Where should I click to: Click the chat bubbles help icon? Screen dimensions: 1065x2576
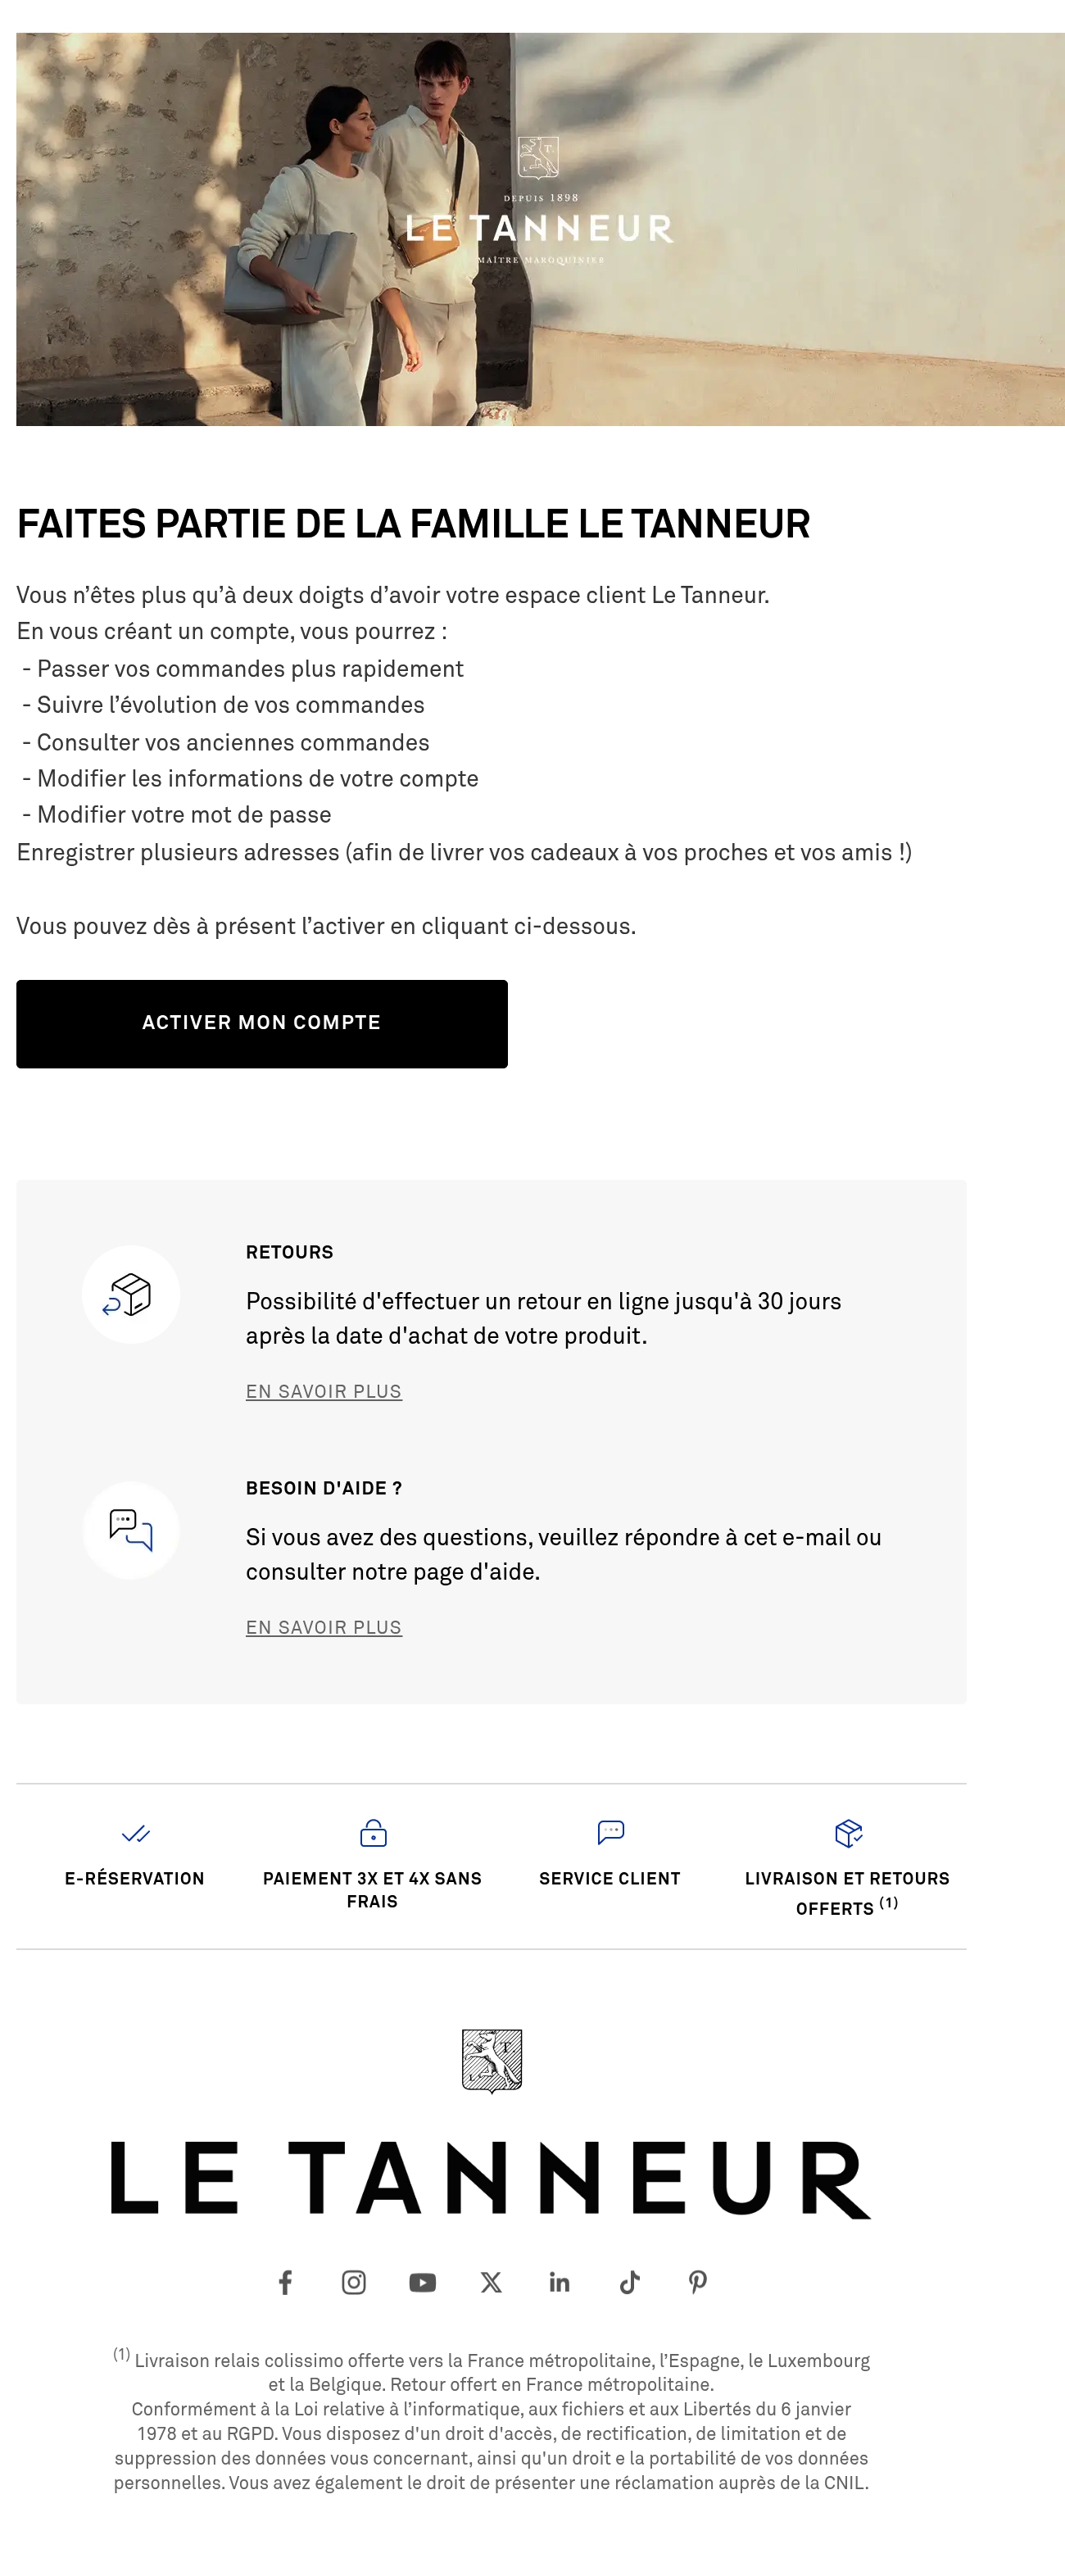(130, 1531)
